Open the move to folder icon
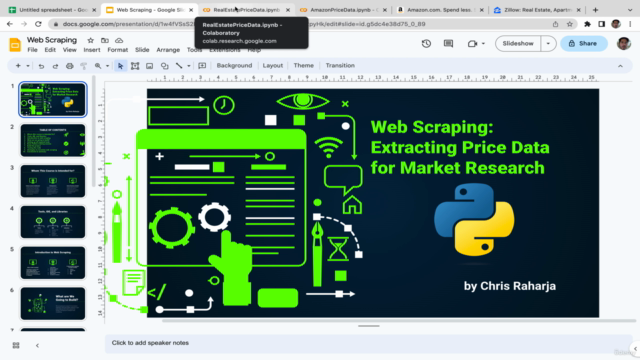This screenshot has height=360, width=640. (x=105, y=40)
